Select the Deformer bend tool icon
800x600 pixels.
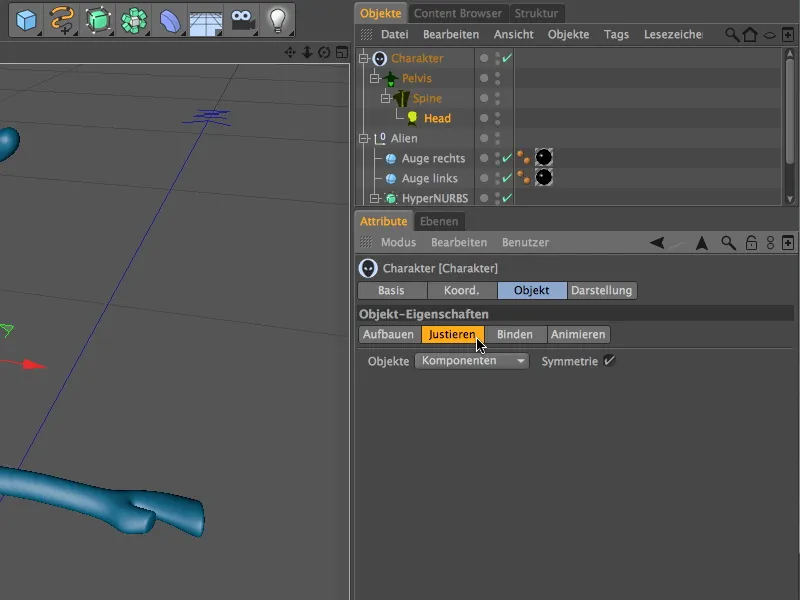coord(169,20)
